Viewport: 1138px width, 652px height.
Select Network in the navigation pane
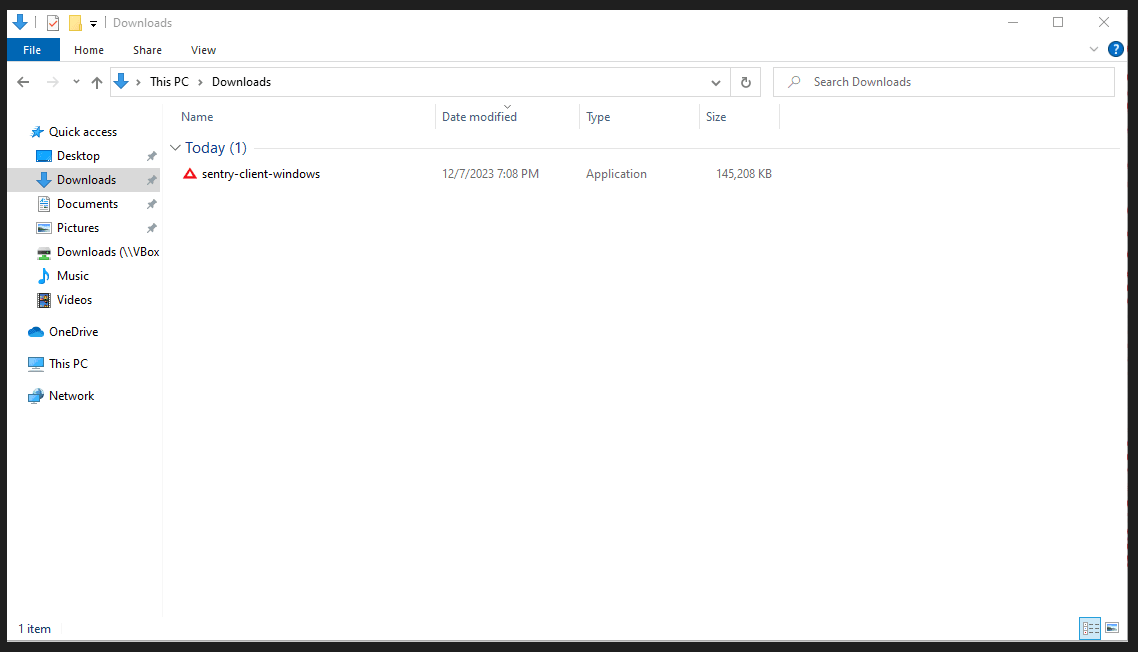tap(71, 396)
